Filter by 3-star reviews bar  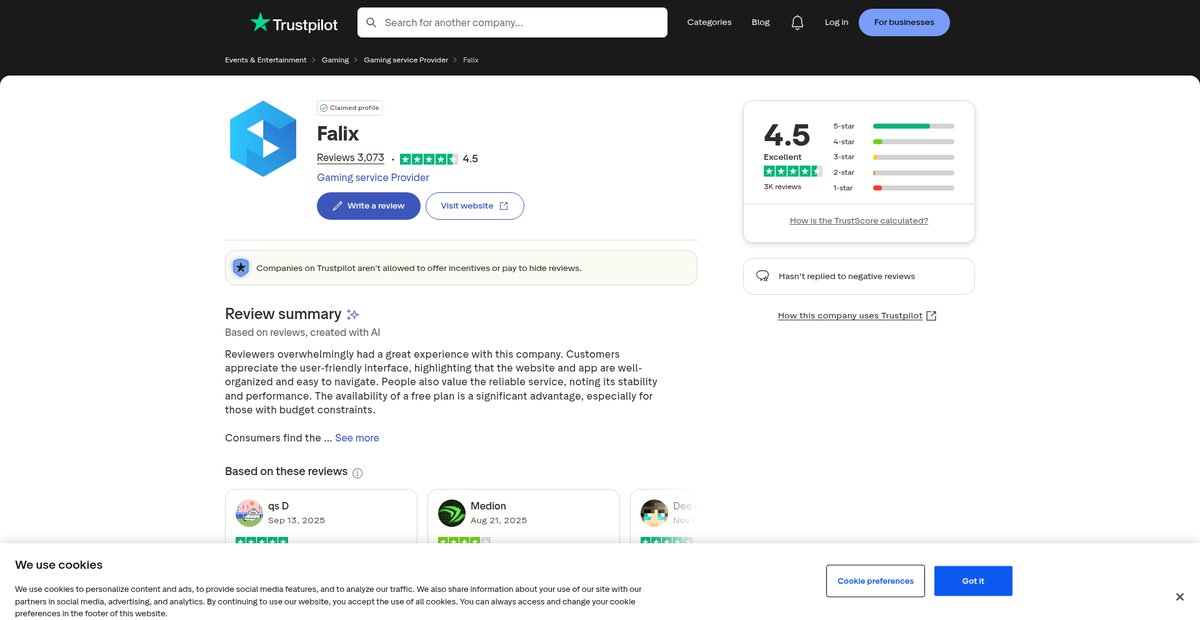tap(894, 157)
